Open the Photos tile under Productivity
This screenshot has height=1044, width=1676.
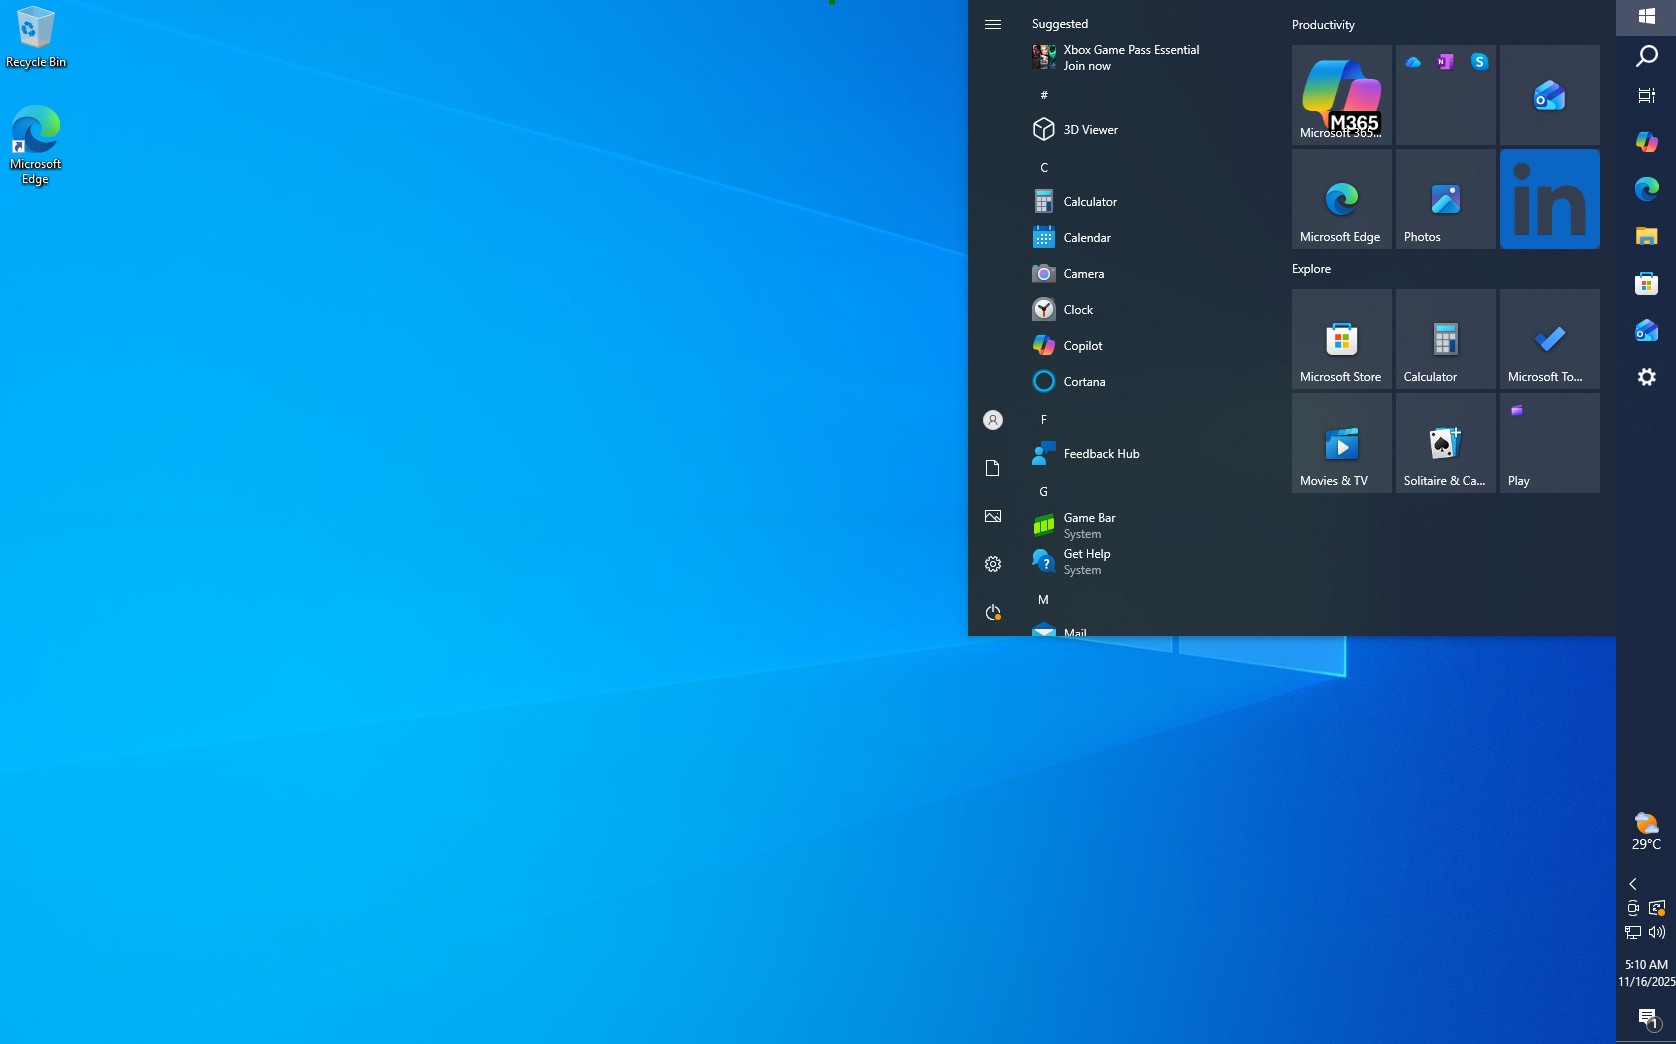click(1444, 198)
